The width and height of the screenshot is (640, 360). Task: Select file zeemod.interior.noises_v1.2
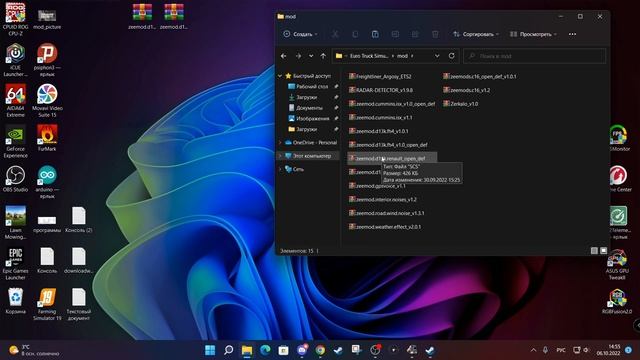click(382, 199)
